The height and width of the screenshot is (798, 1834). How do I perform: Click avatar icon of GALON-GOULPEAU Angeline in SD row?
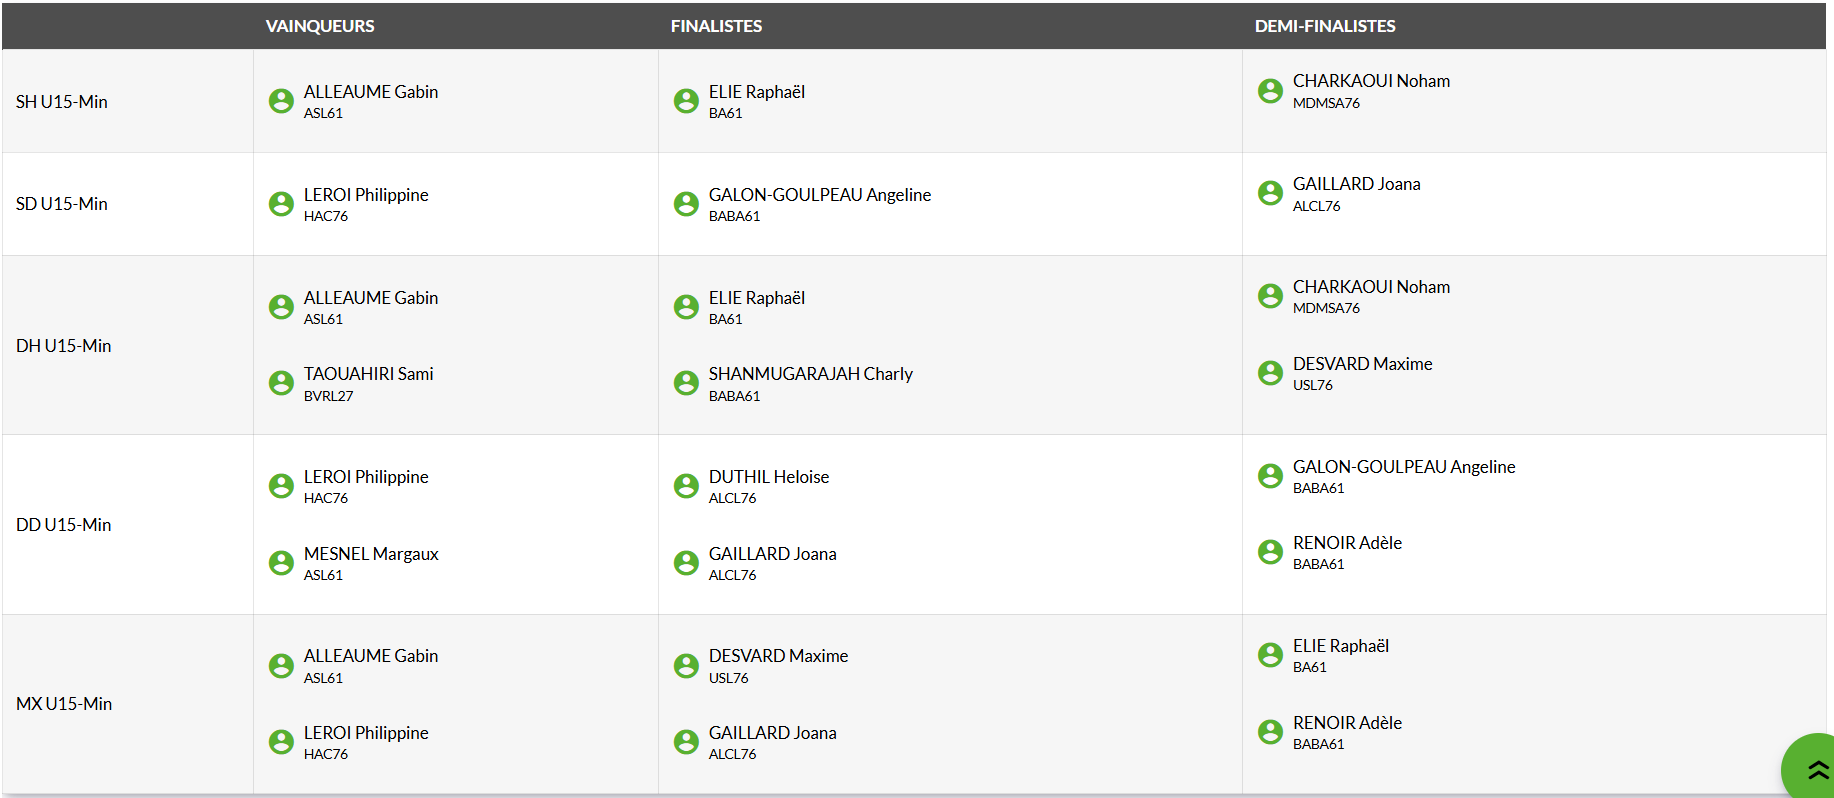(x=686, y=204)
